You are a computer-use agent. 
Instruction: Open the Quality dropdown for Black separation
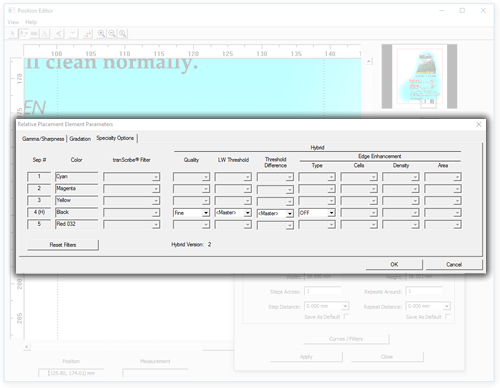coord(191,213)
